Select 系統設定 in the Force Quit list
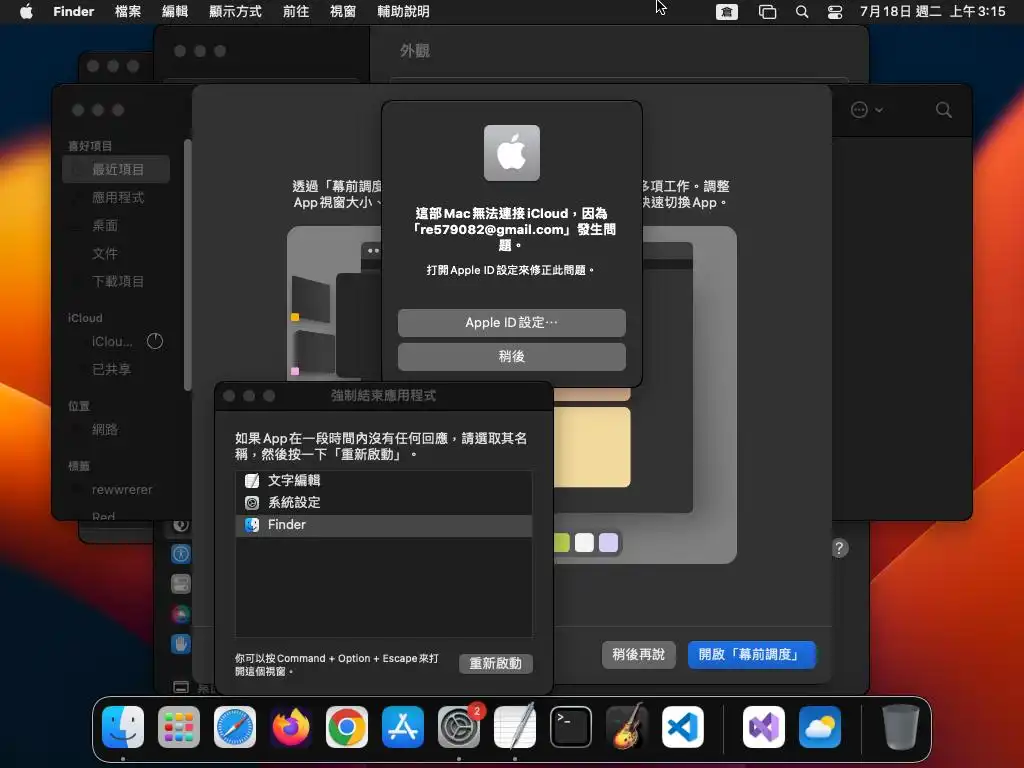Image resolution: width=1024 pixels, height=768 pixels. (383, 503)
